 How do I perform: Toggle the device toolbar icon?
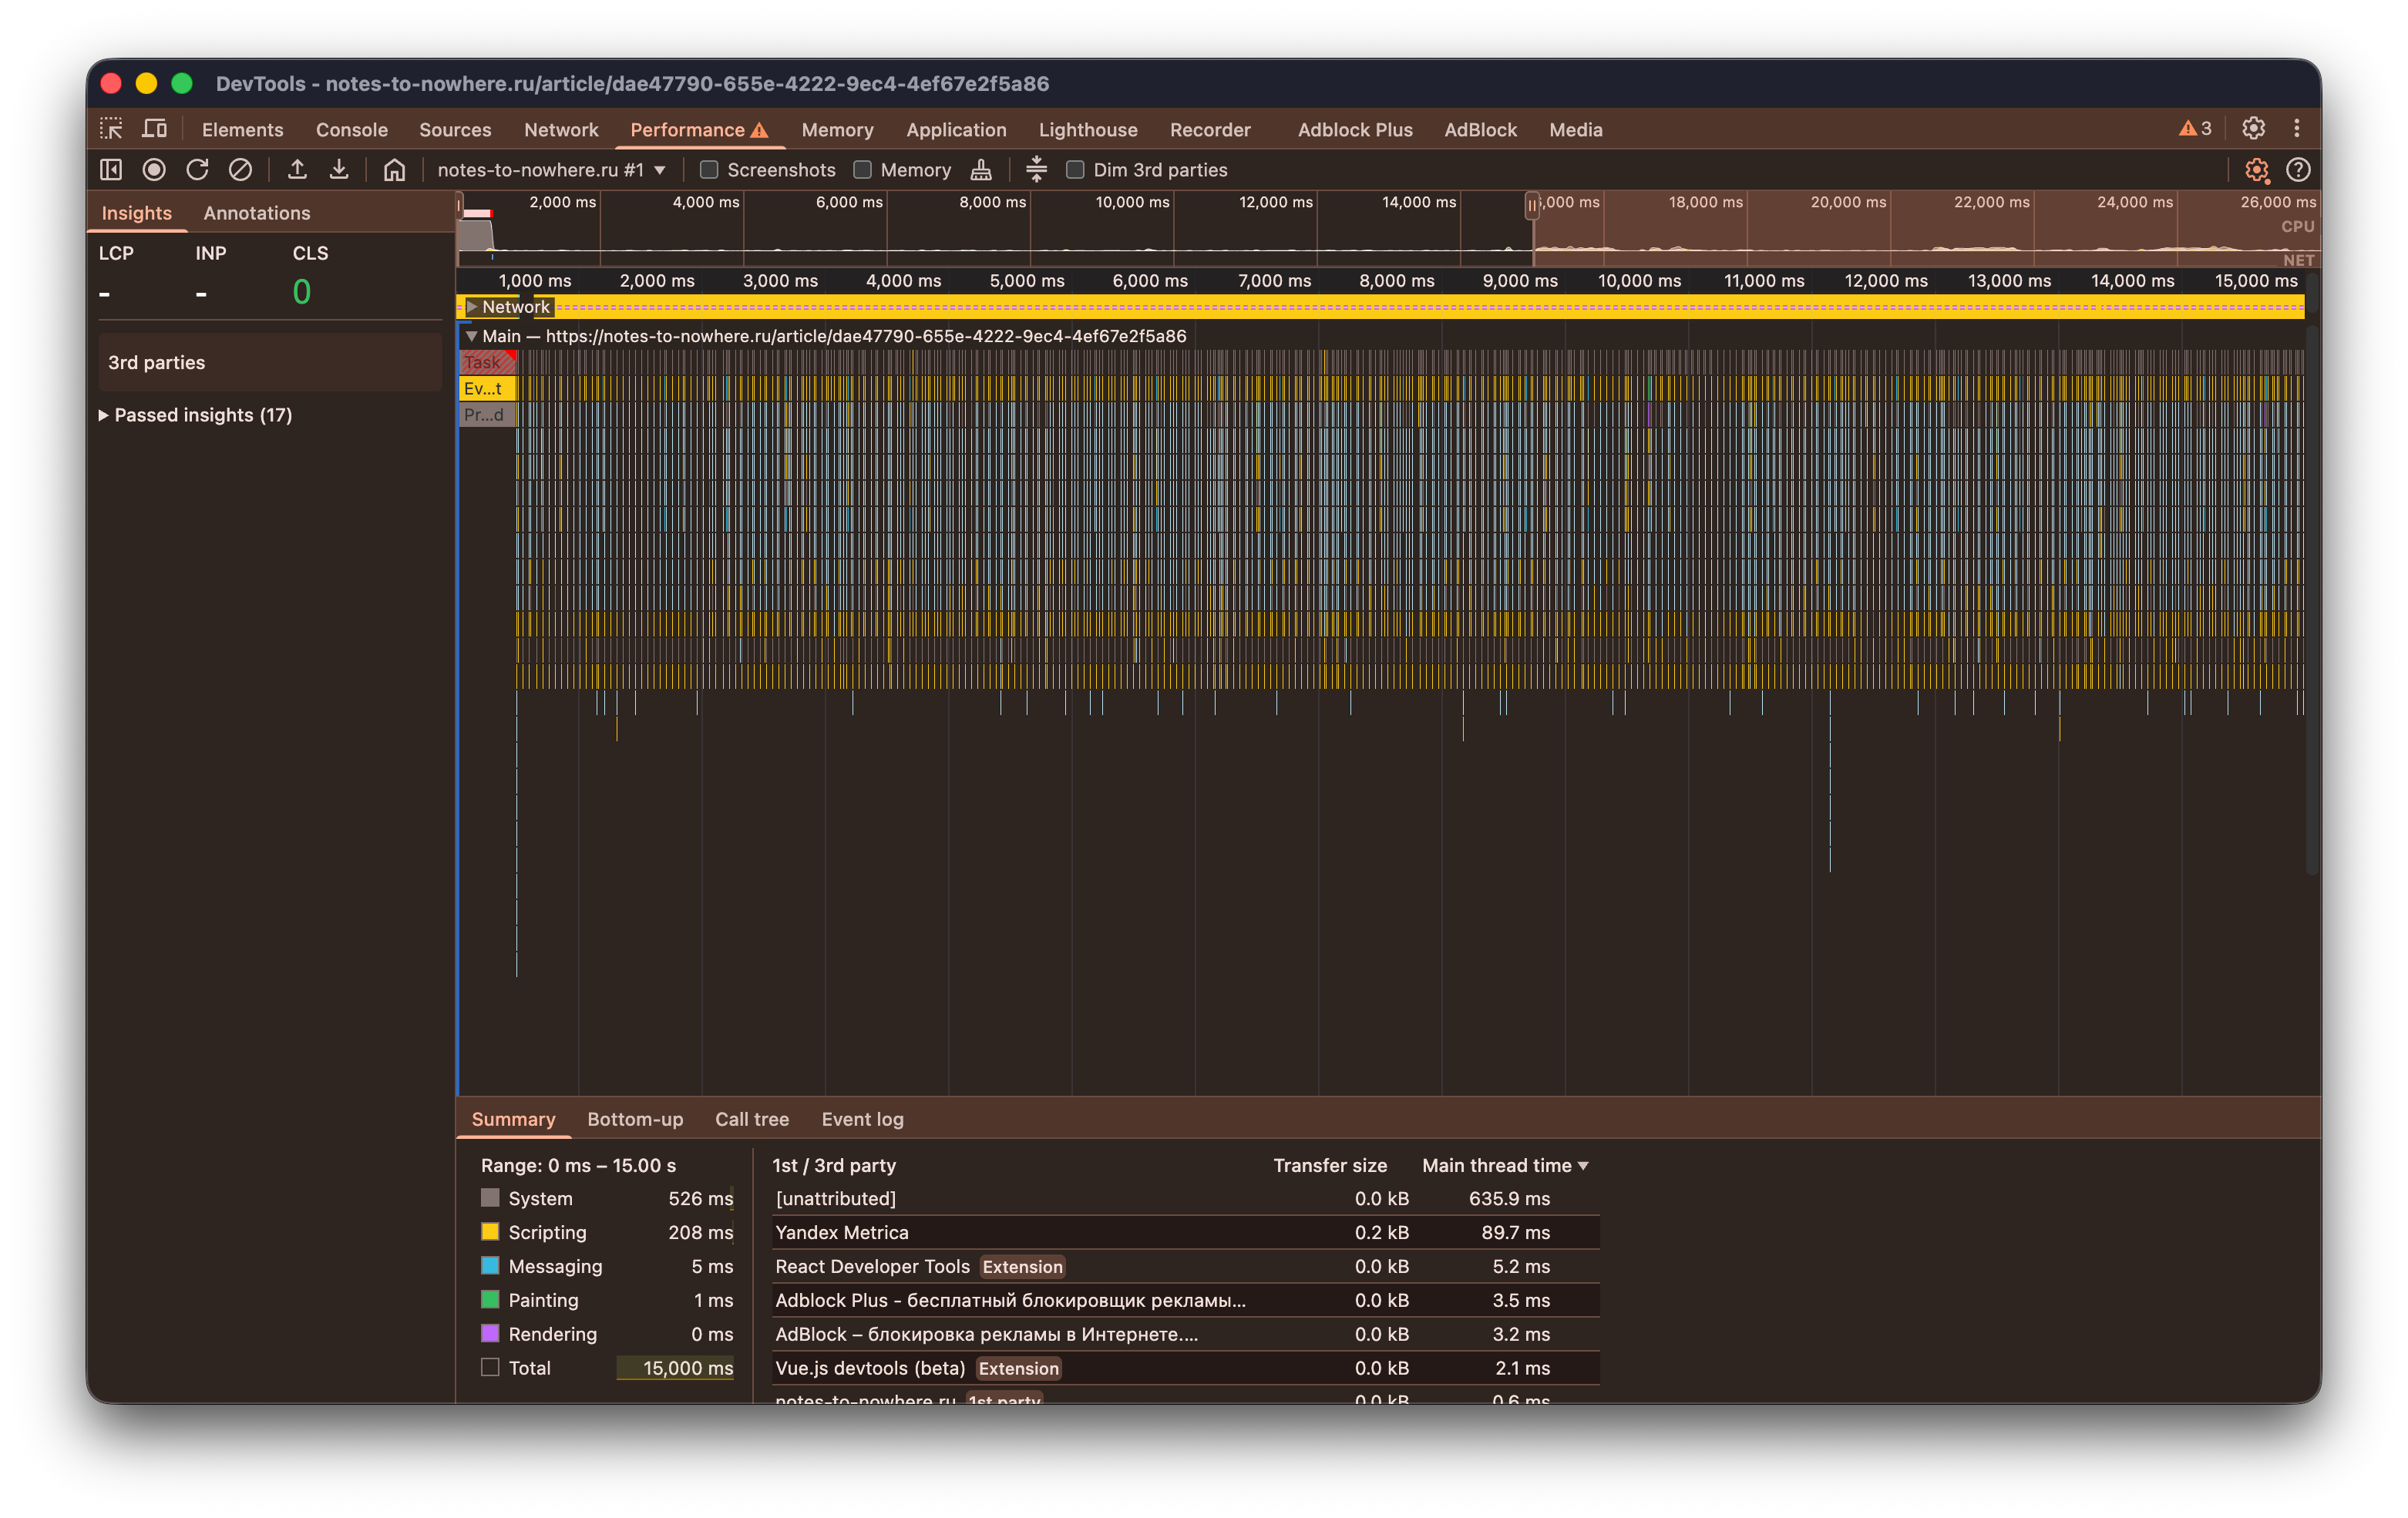coord(154,129)
